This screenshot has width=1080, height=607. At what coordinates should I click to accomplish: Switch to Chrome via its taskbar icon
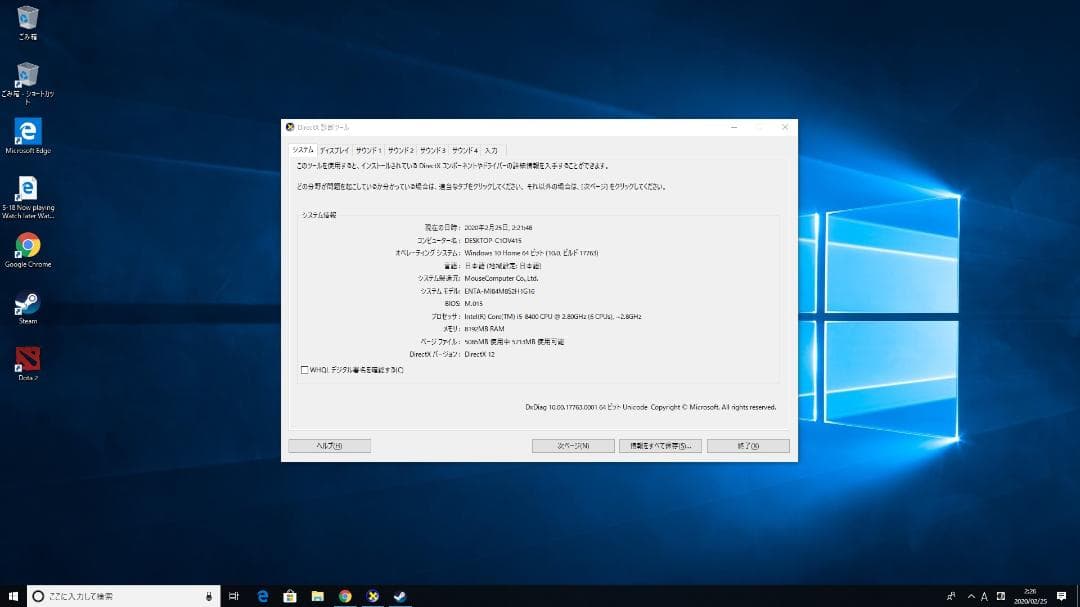[345, 595]
